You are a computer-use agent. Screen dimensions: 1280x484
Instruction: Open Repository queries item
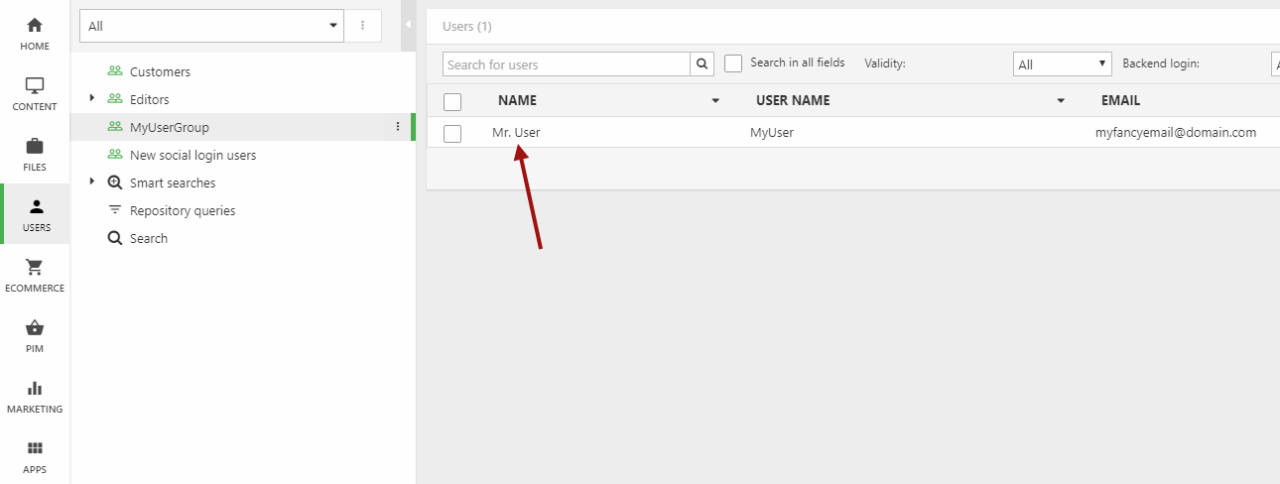(x=182, y=211)
